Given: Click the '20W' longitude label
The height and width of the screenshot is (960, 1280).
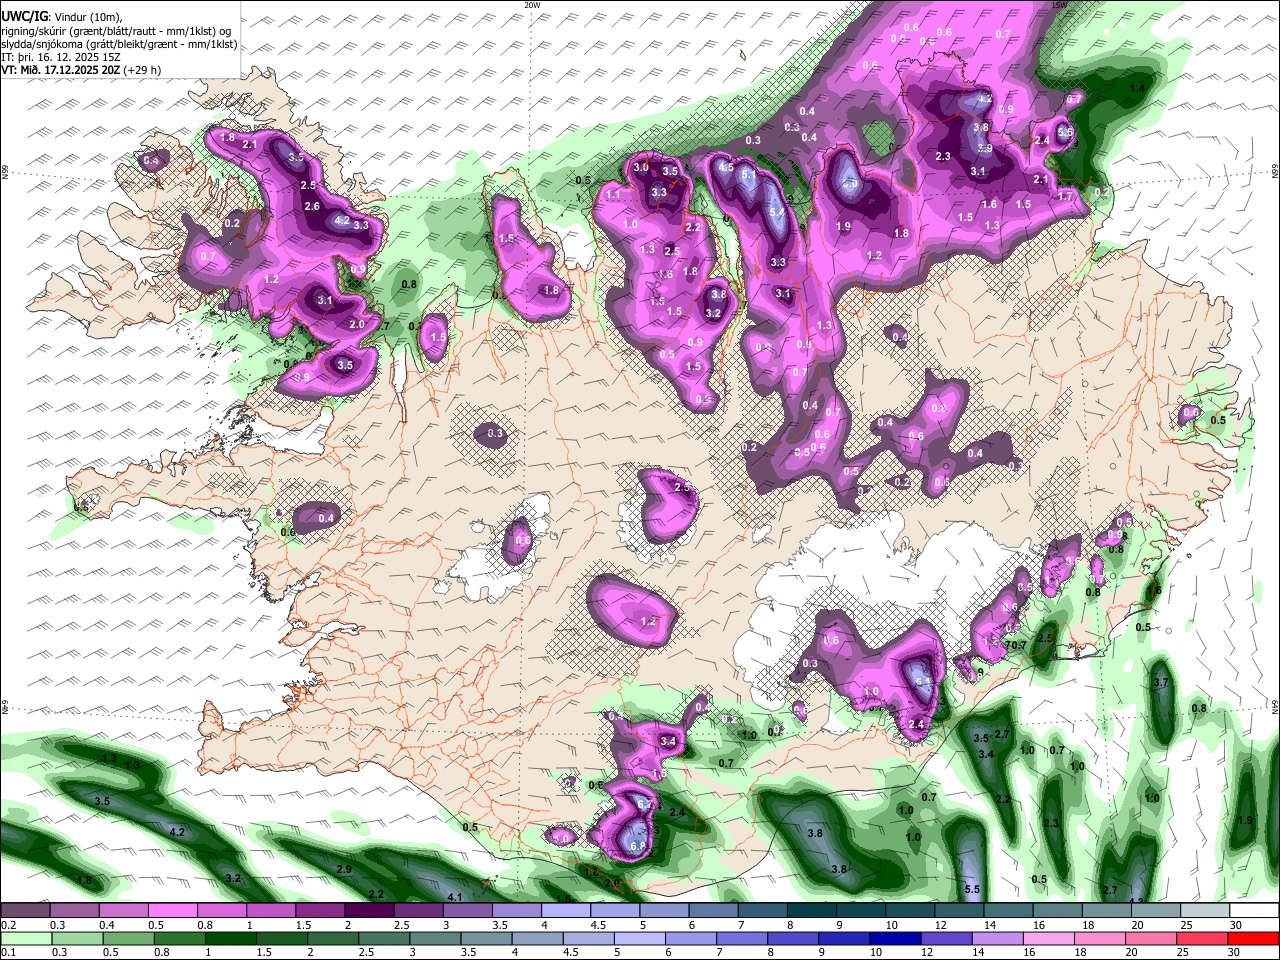Looking at the screenshot, I should 532,5.
